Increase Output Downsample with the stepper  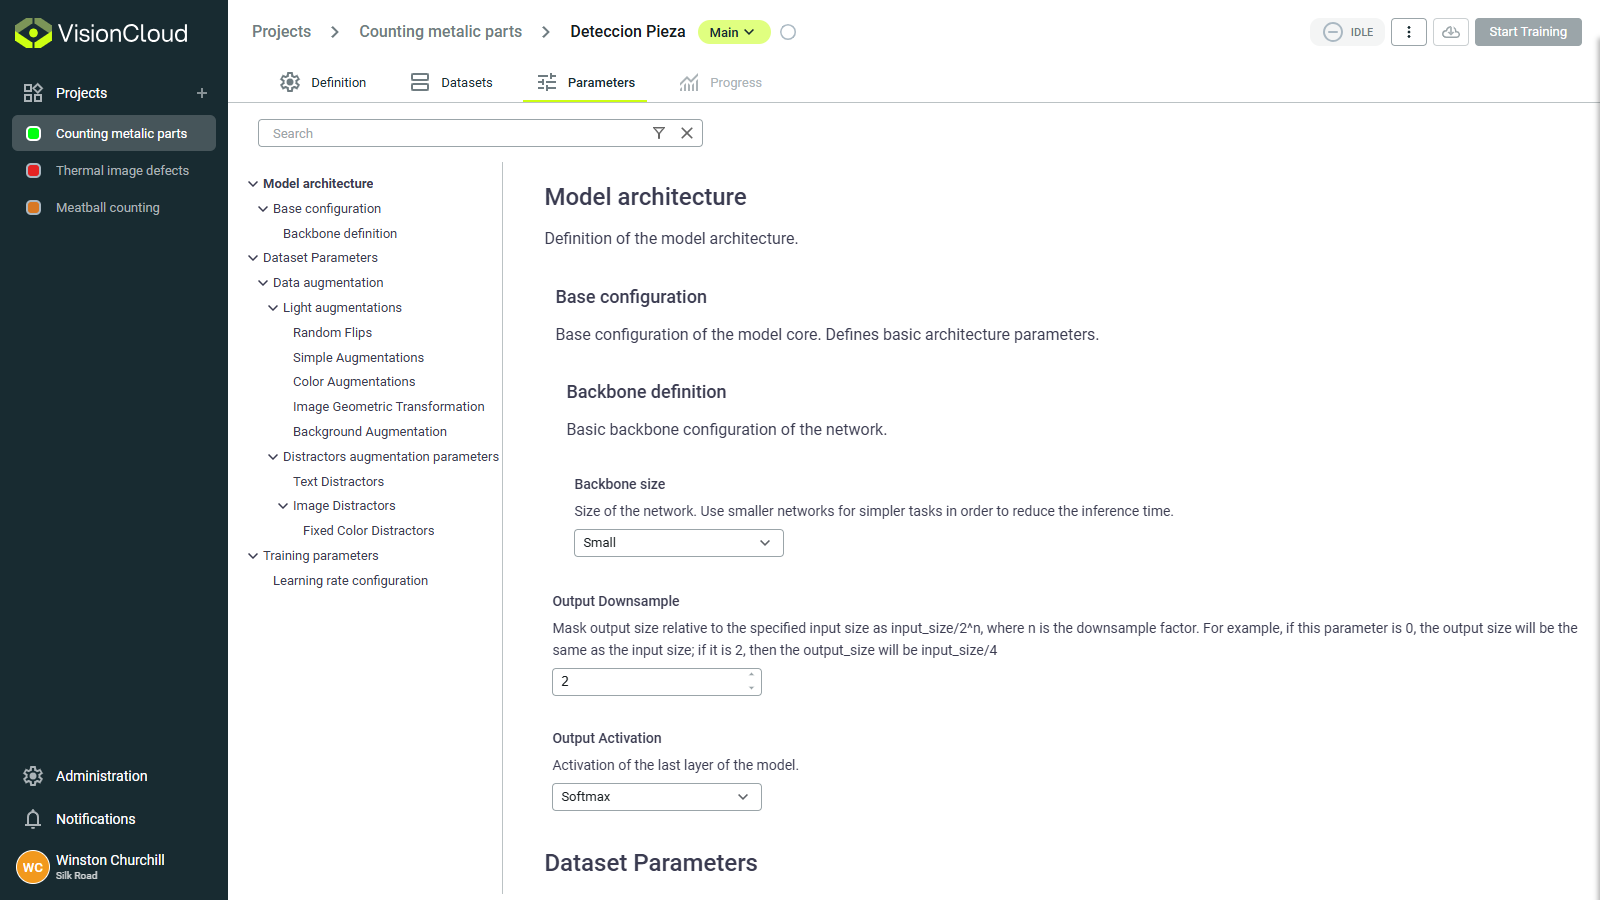pos(752,676)
